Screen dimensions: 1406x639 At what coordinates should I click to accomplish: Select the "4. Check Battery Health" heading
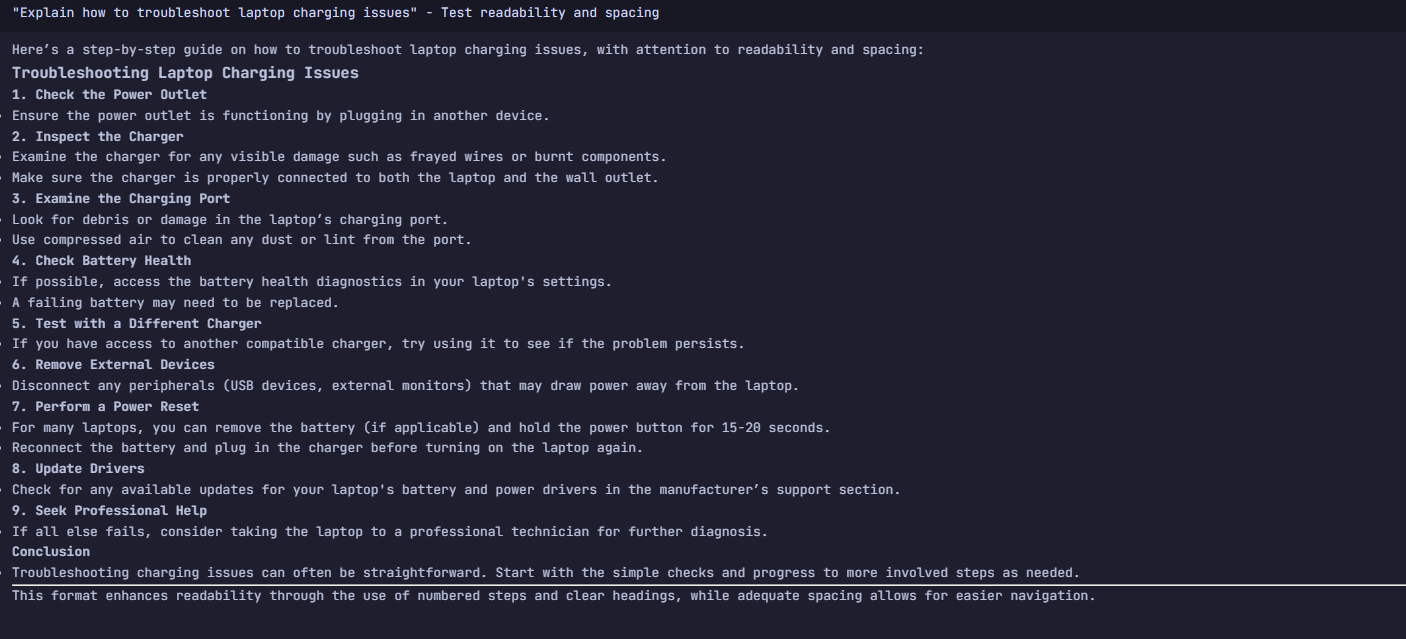click(101, 261)
